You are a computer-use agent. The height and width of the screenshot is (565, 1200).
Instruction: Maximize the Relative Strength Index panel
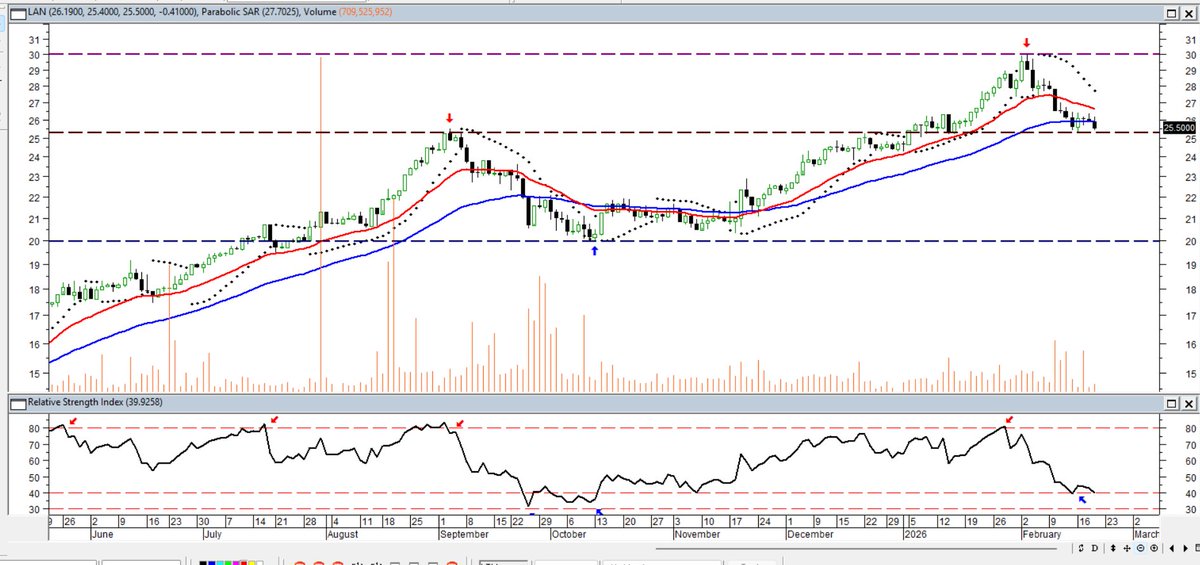(x=1171, y=403)
